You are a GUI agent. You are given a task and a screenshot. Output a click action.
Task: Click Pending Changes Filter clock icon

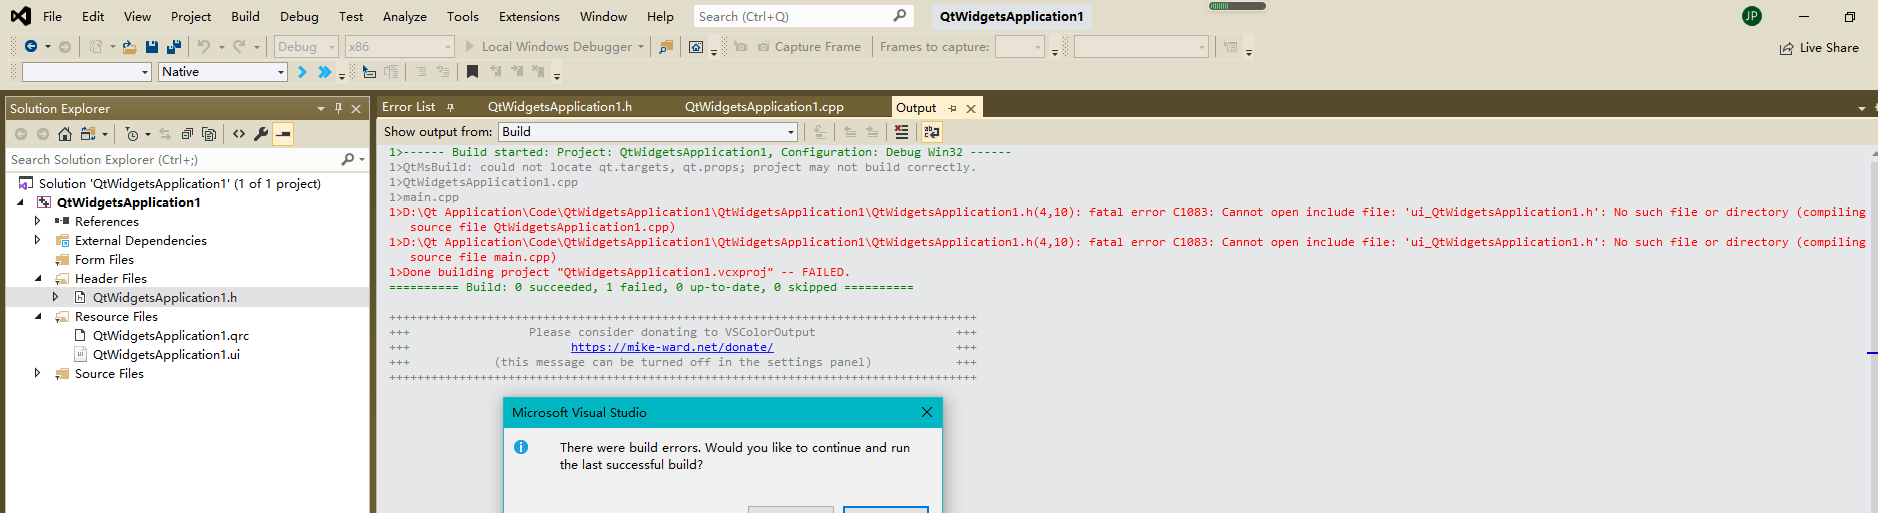[132, 134]
